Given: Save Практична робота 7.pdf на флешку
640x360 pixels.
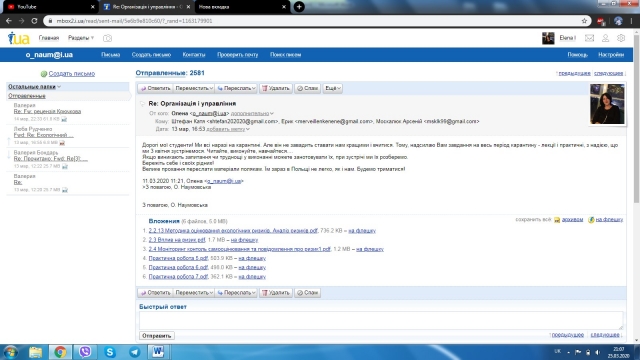Looking at the screenshot, I should tap(252, 277).
